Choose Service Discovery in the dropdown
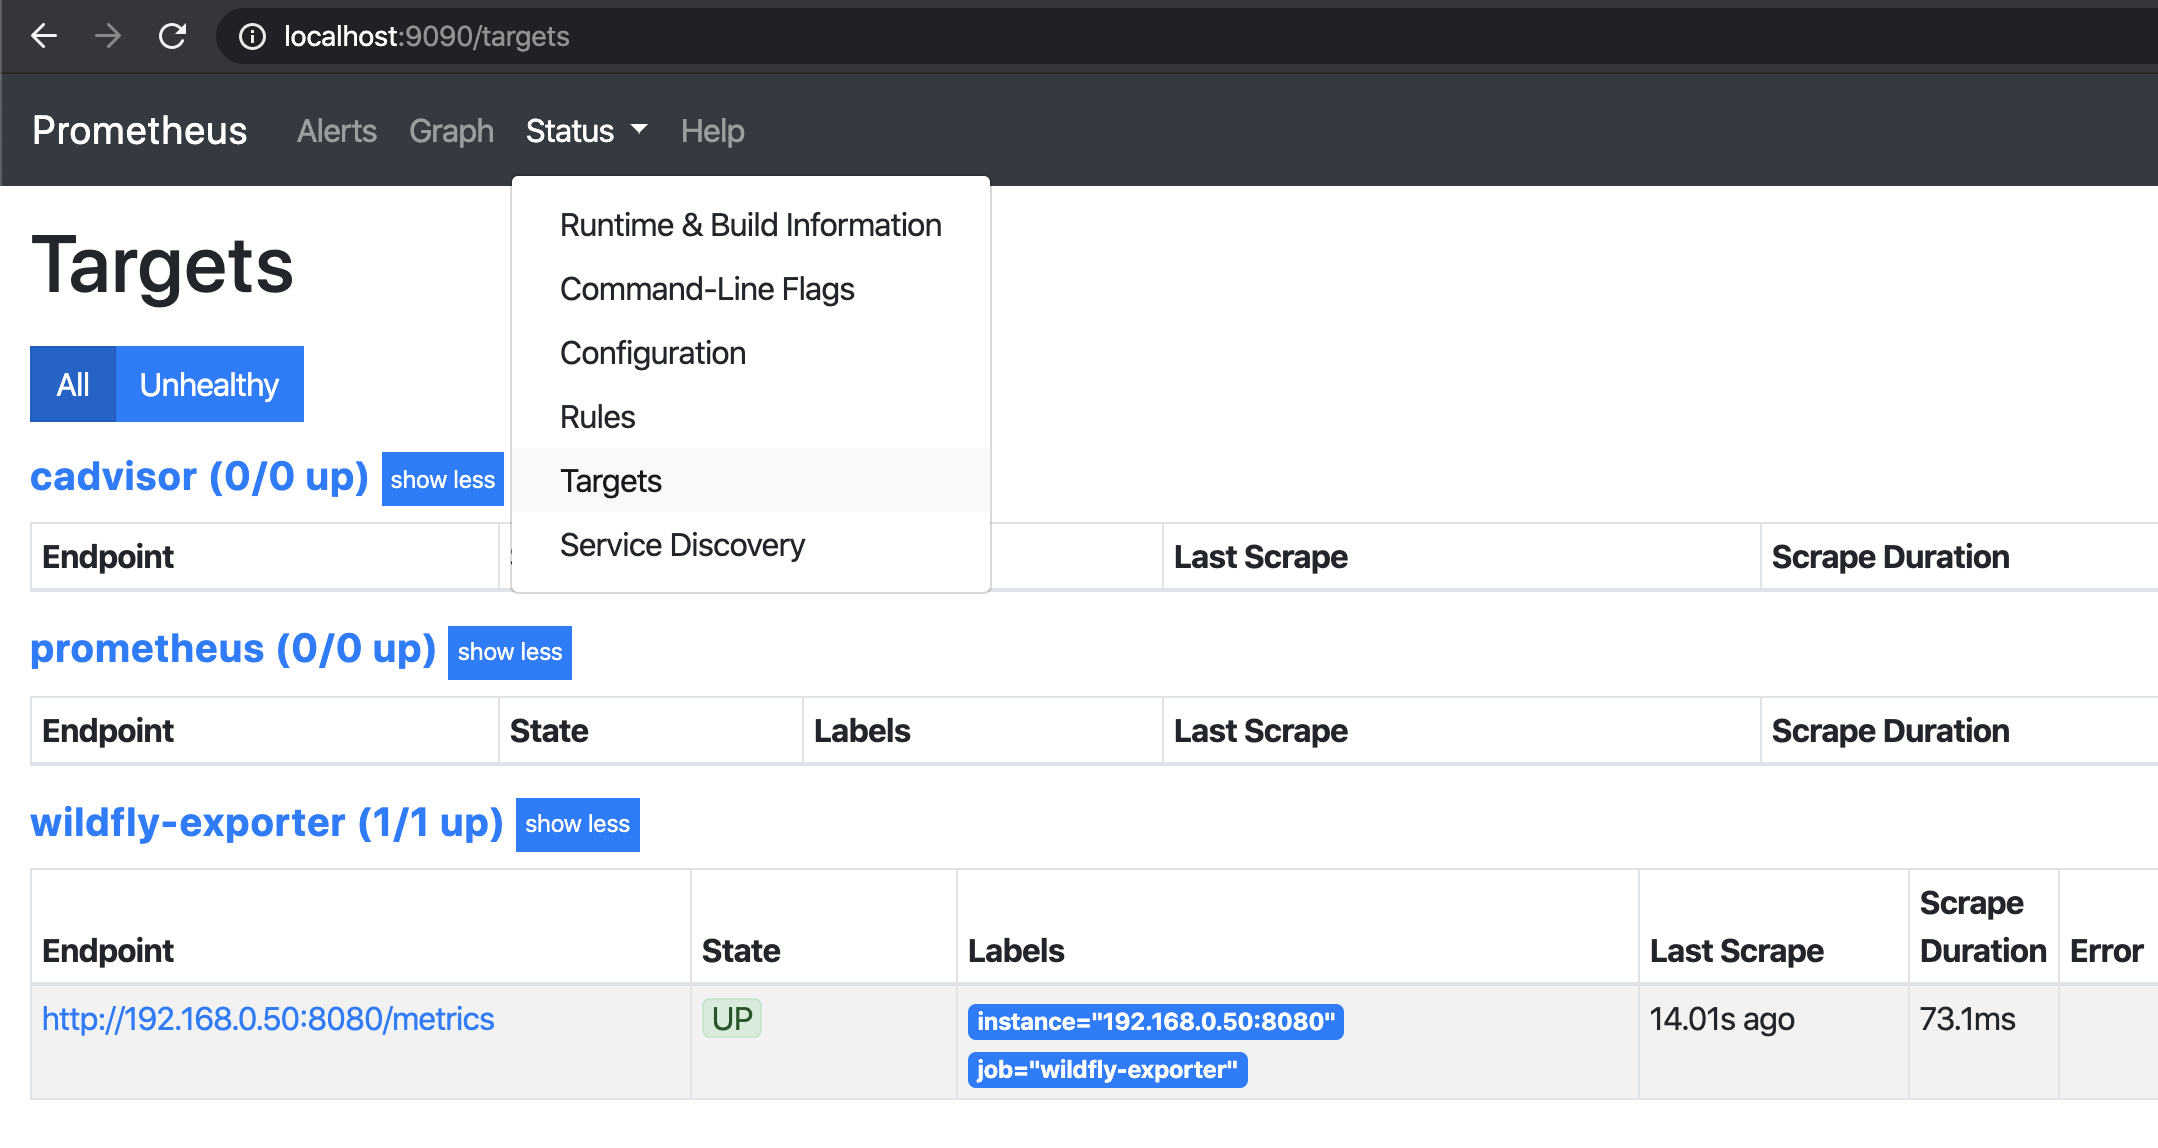The height and width of the screenshot is (1148, 2158). pos(681,545)
